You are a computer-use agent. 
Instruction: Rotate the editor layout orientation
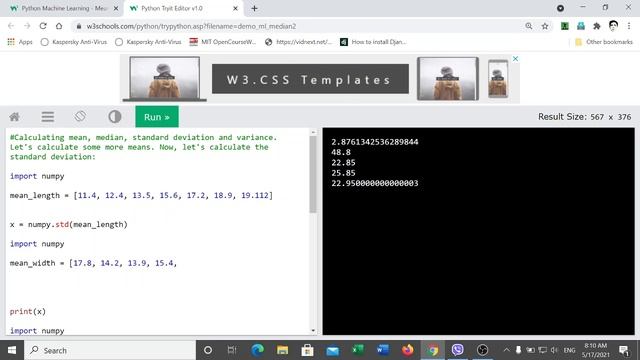(80, 117)
